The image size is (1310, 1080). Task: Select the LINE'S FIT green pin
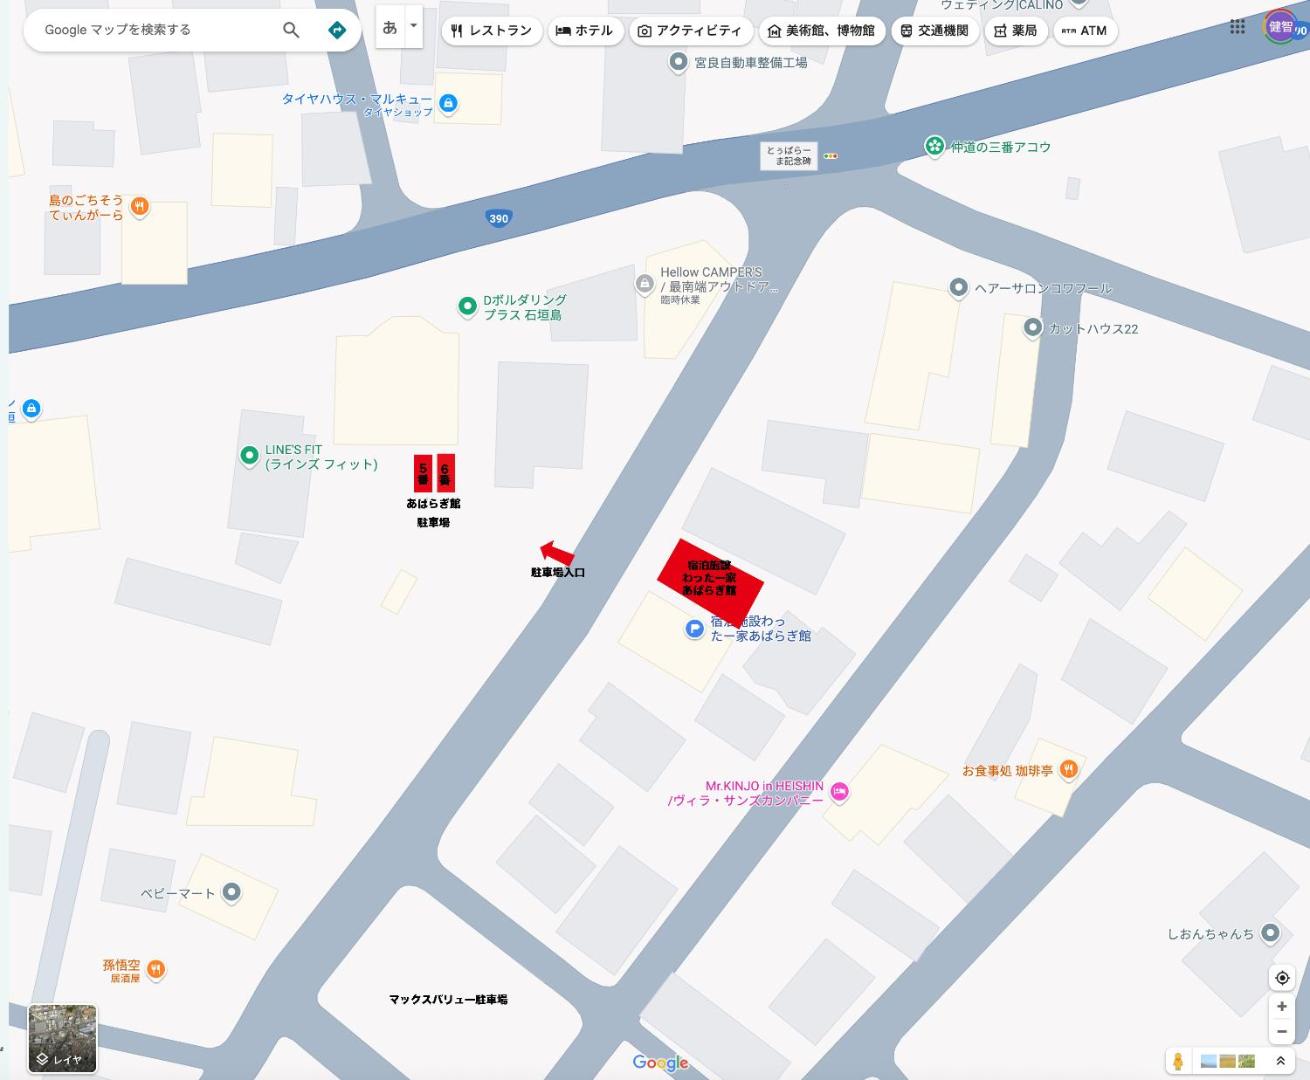(249, 456)
